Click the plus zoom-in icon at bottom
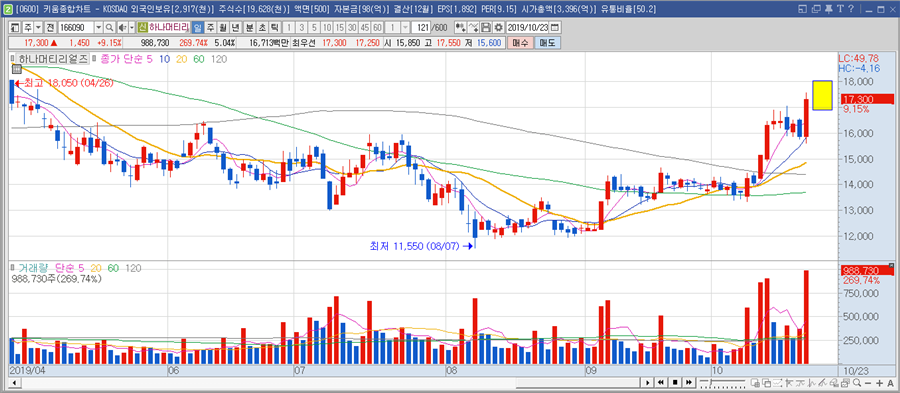900x393 pixels. (879, 383)
